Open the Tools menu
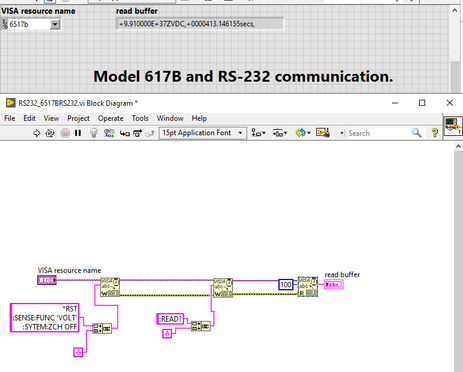This screenshot has height=372, width=463. (x=140, y=118)
